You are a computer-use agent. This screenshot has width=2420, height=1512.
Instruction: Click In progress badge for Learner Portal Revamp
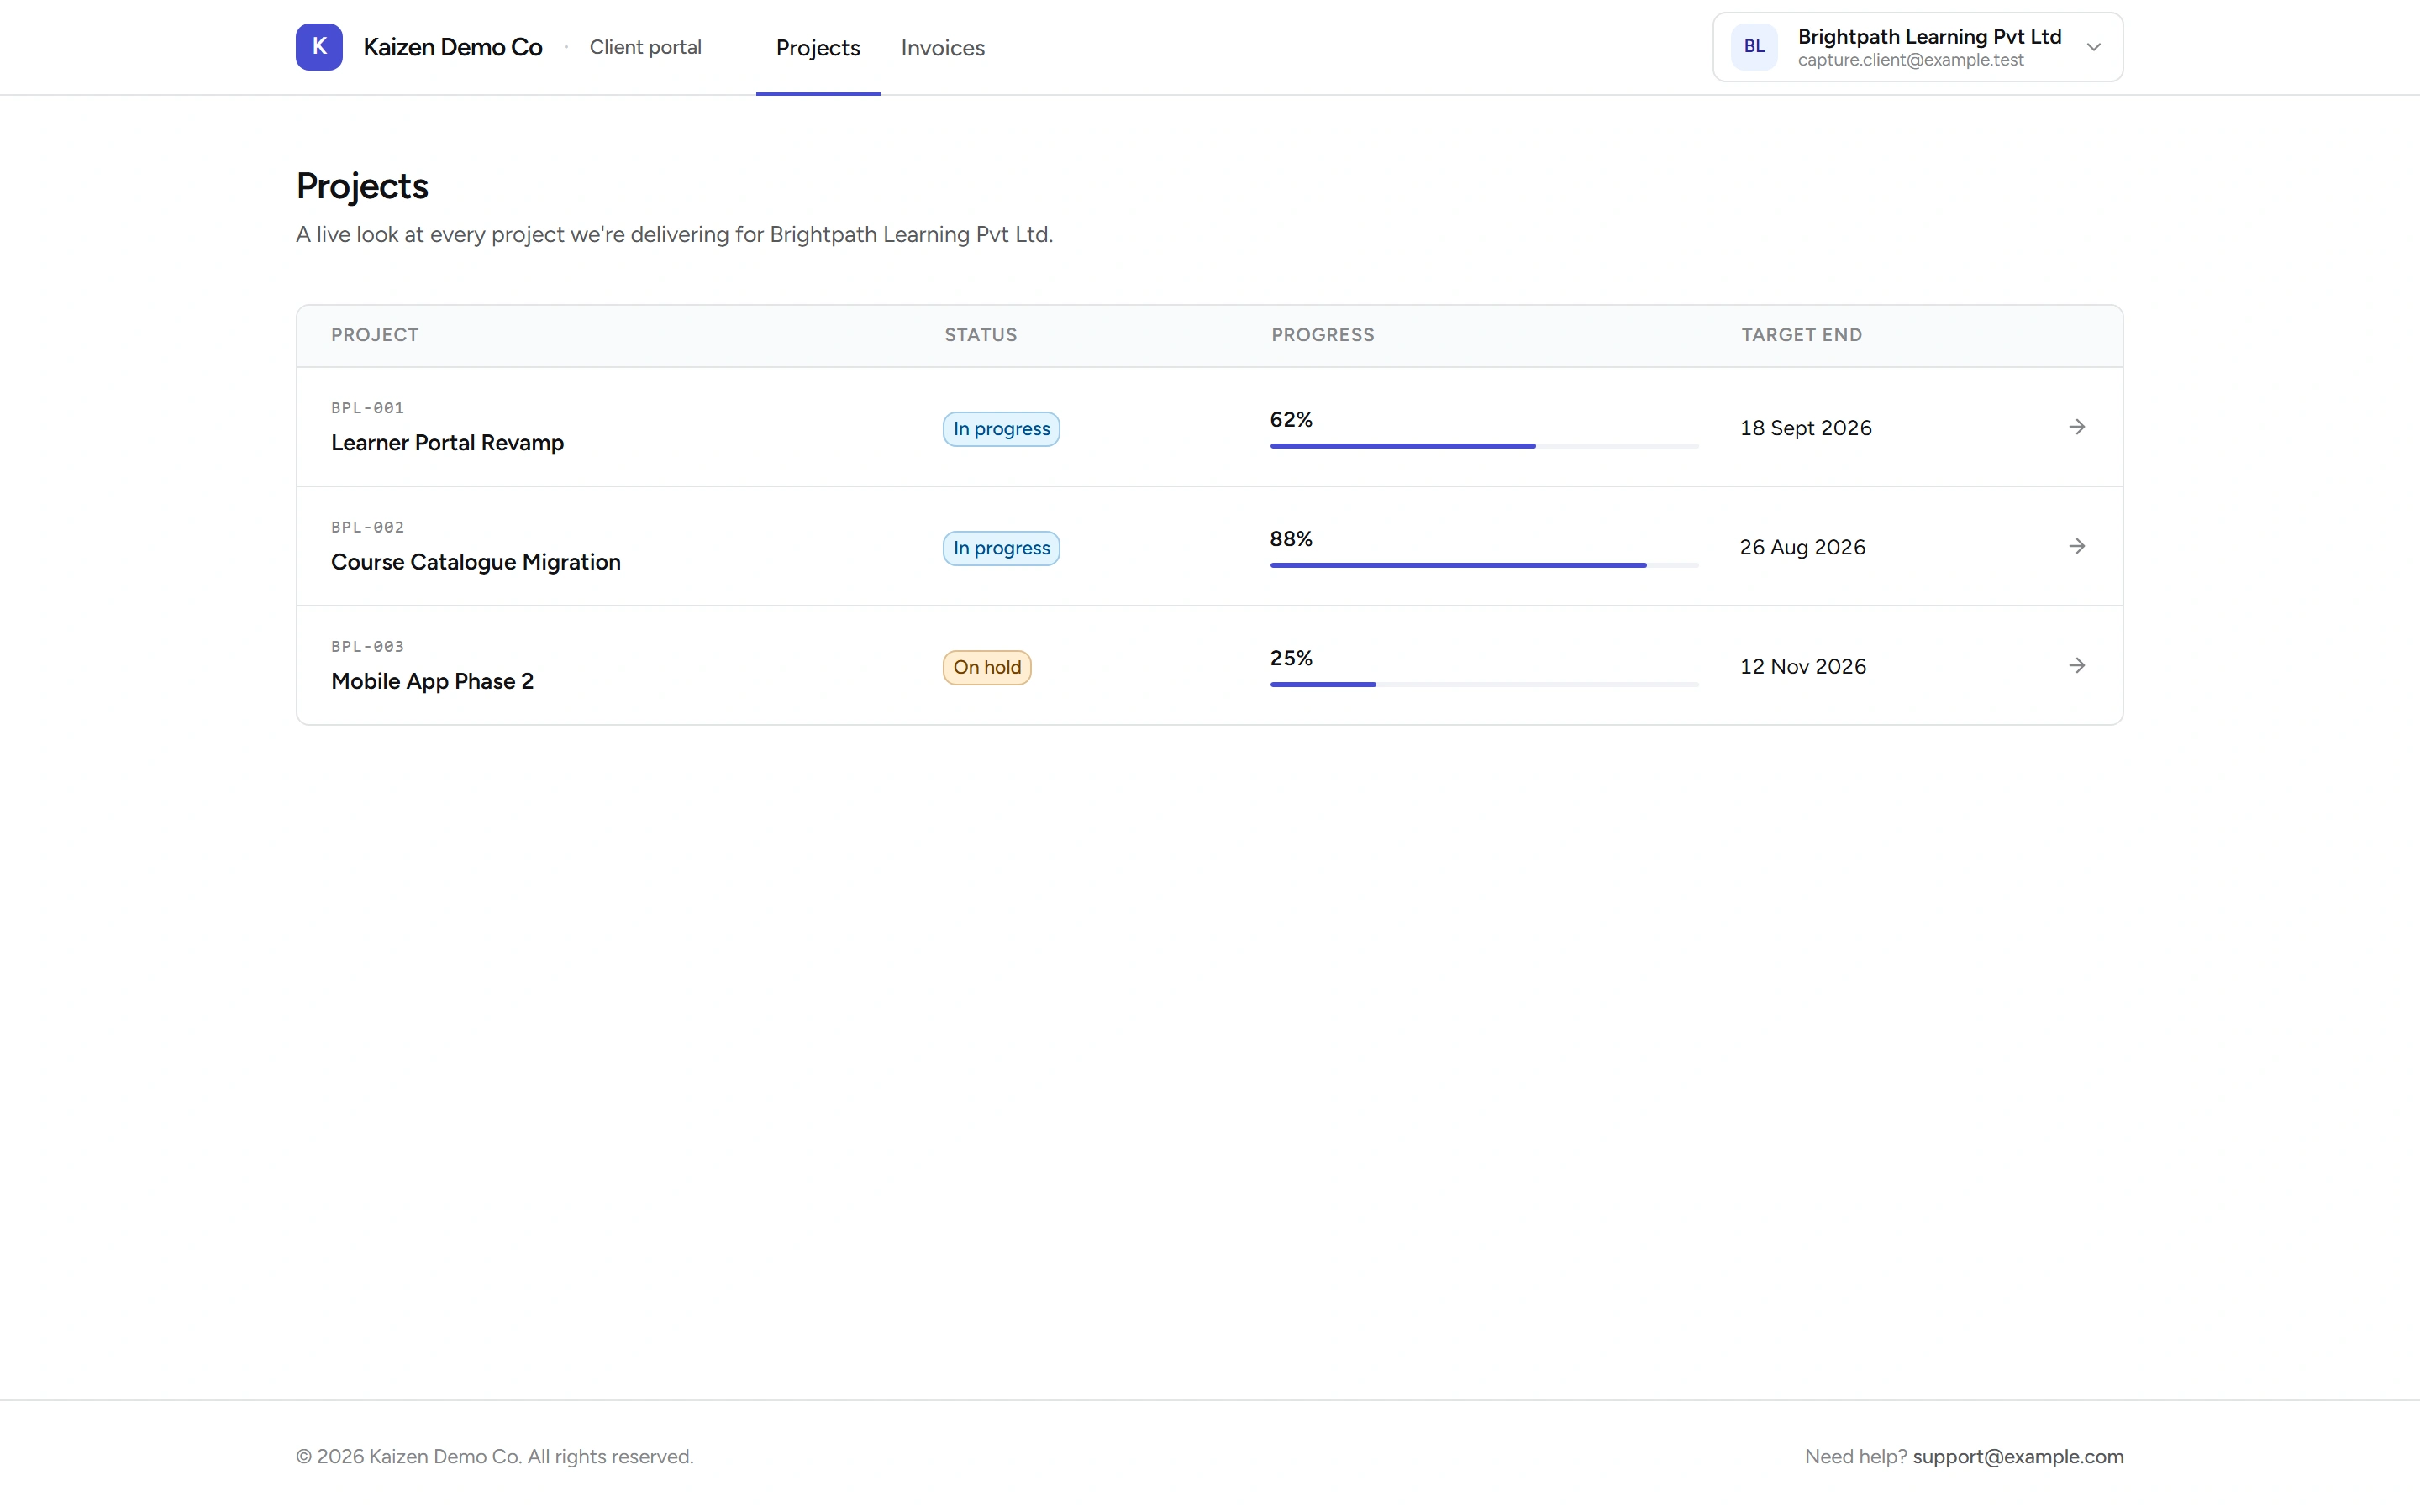point(1001,429)
